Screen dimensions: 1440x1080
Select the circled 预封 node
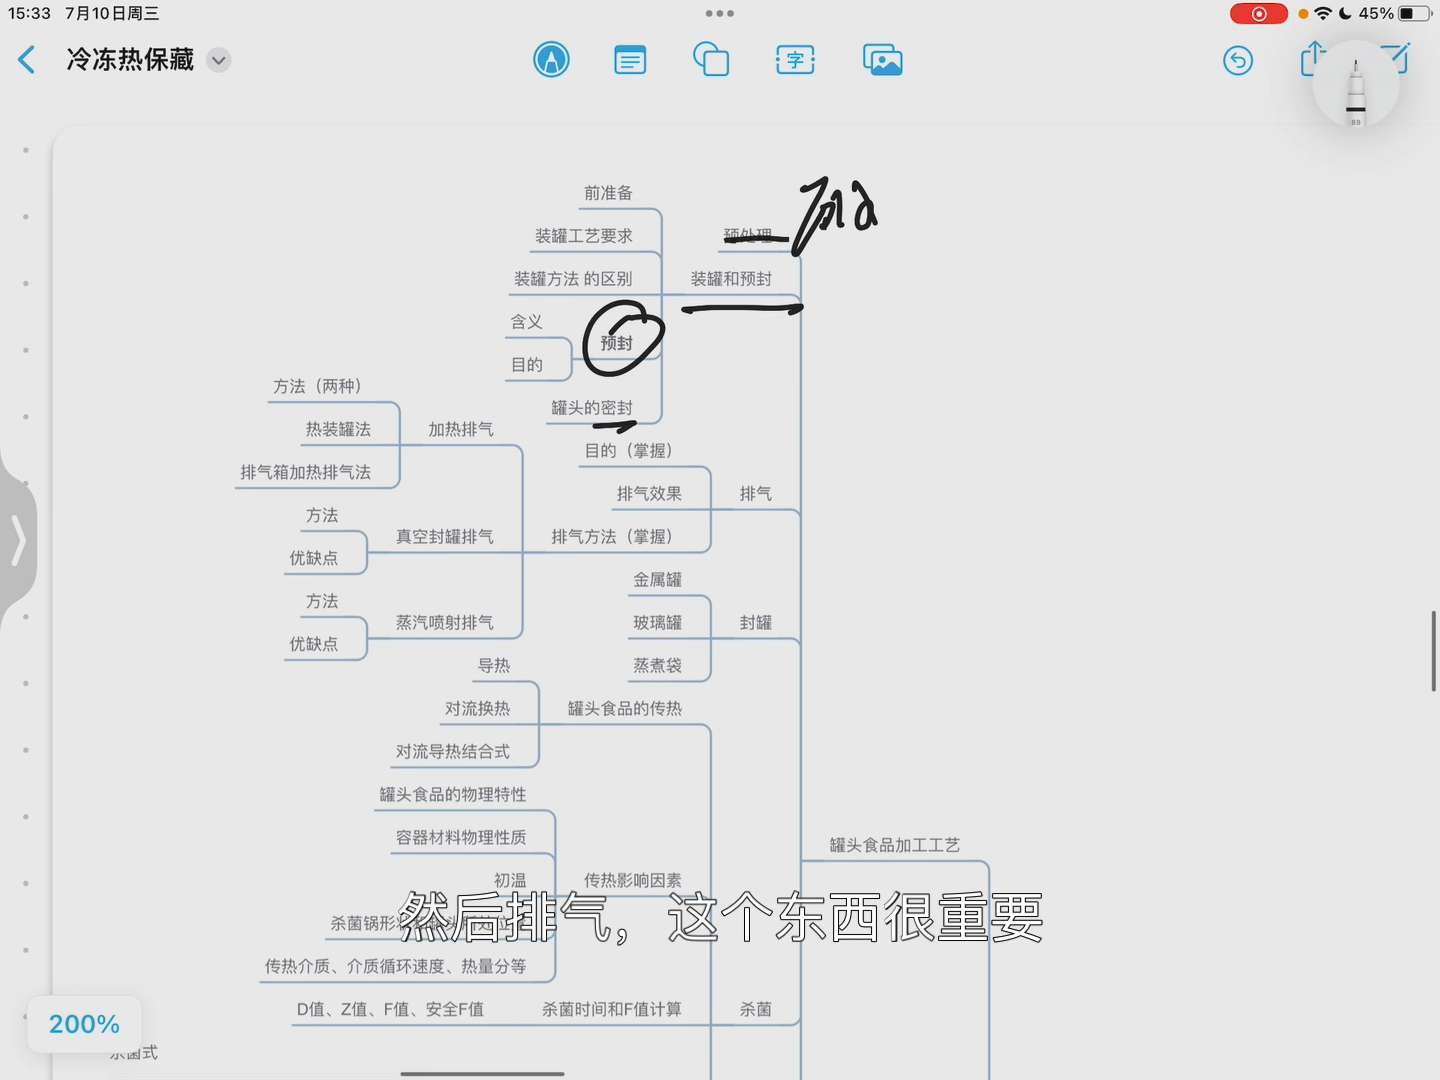click(617, 343)
